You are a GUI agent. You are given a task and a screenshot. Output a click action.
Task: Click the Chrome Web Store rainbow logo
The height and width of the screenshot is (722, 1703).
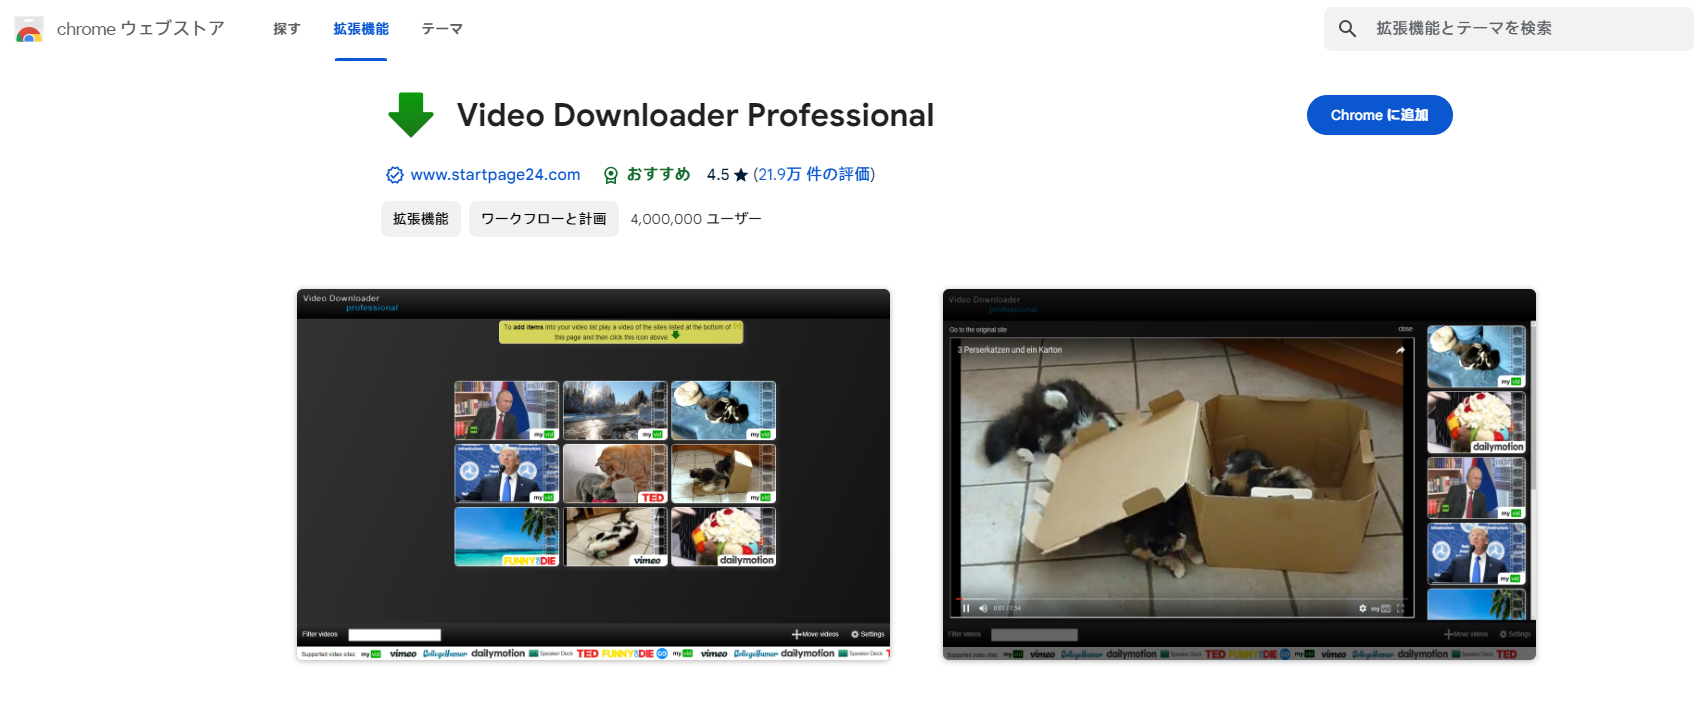29,30
